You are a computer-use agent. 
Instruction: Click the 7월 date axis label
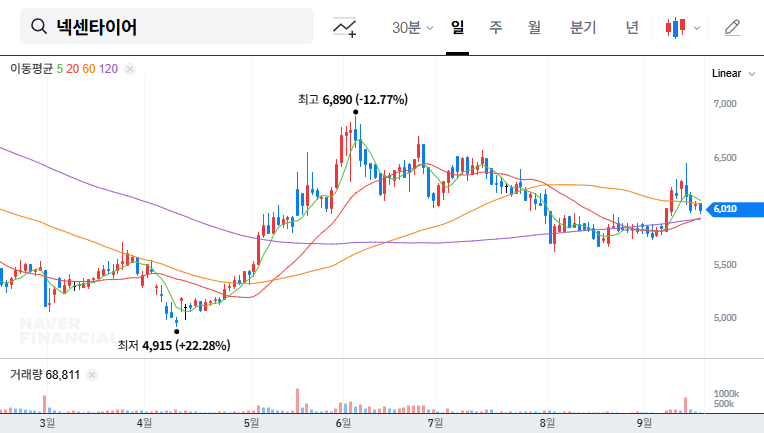coord(435,423)
